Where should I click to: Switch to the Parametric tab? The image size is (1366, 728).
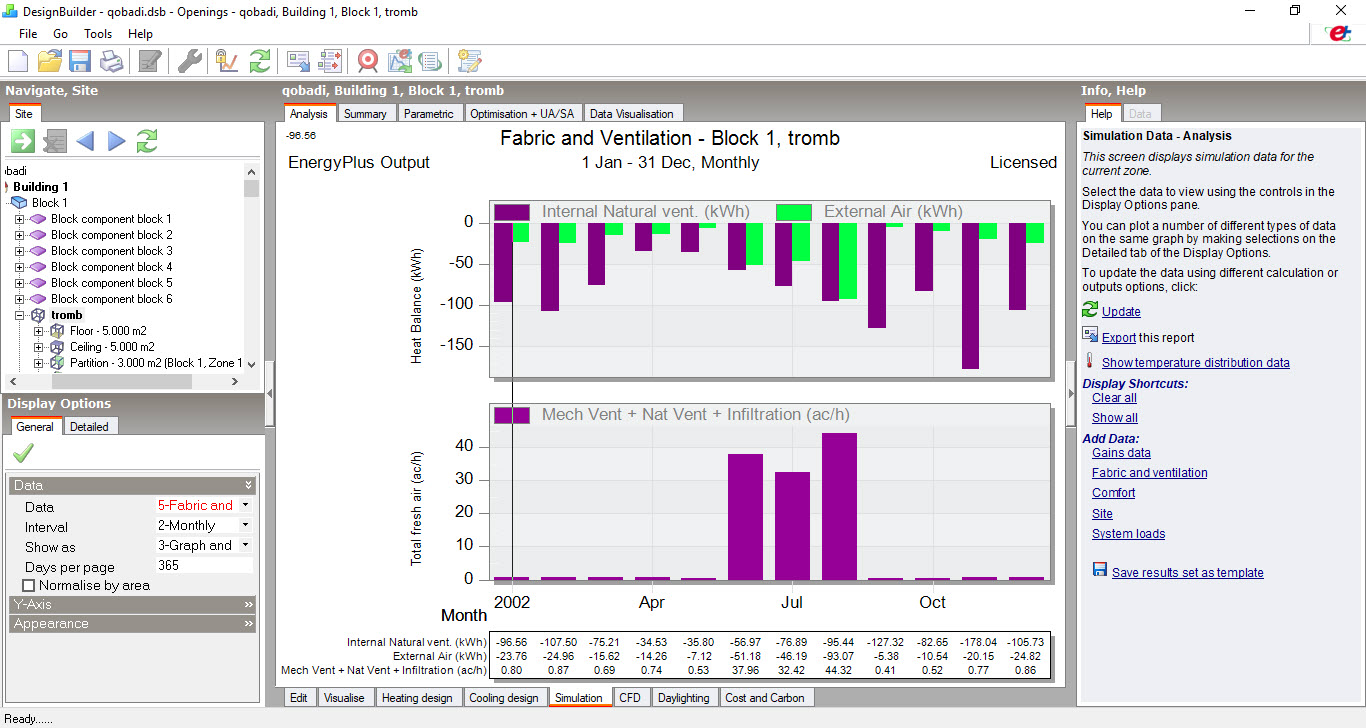pyautogui.click(x=429, y=114)
